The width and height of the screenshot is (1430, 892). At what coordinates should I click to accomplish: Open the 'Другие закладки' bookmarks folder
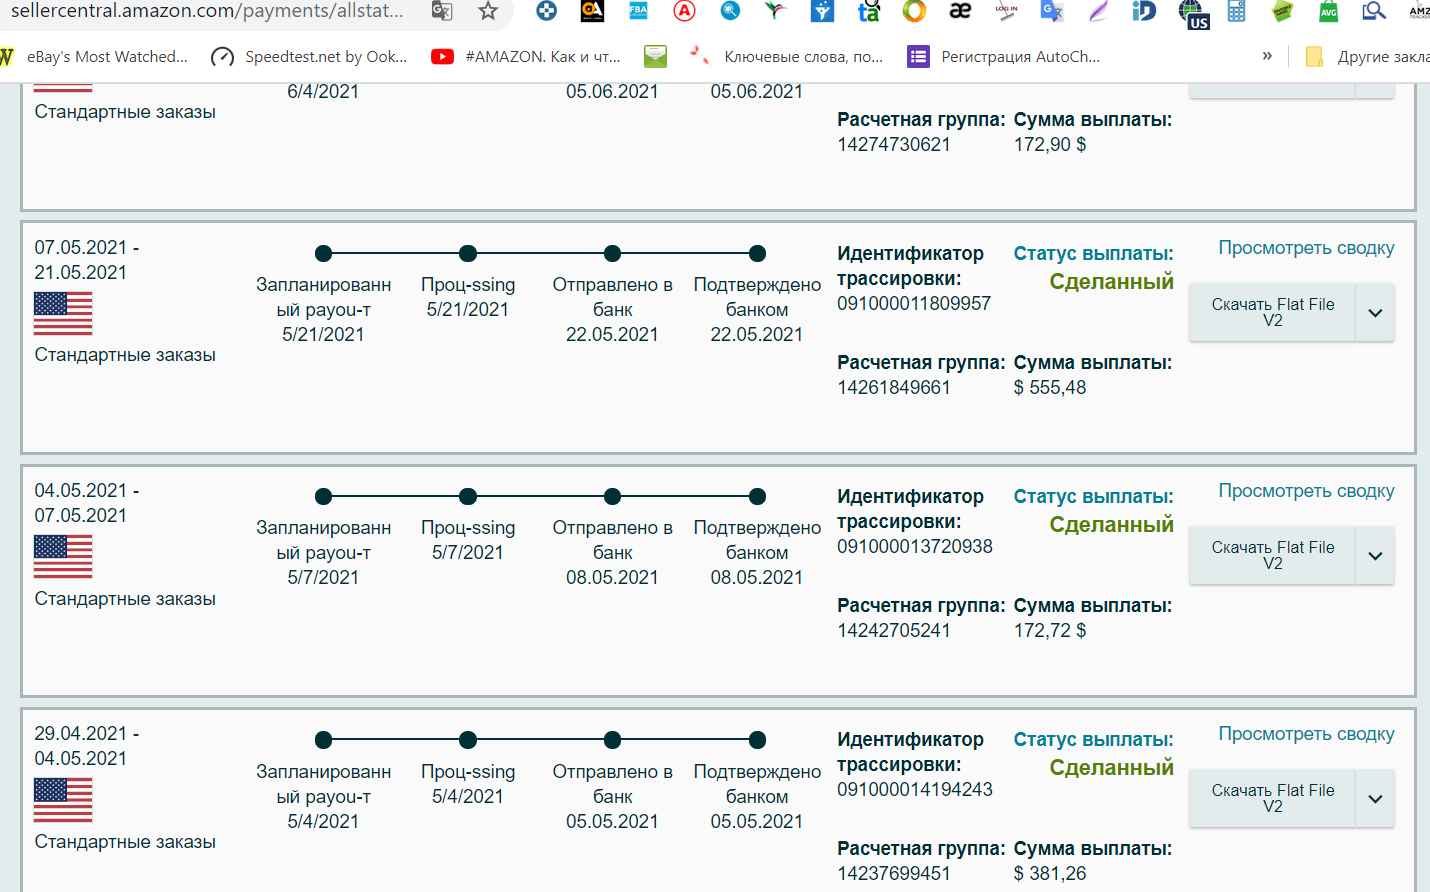[1367, 57]
